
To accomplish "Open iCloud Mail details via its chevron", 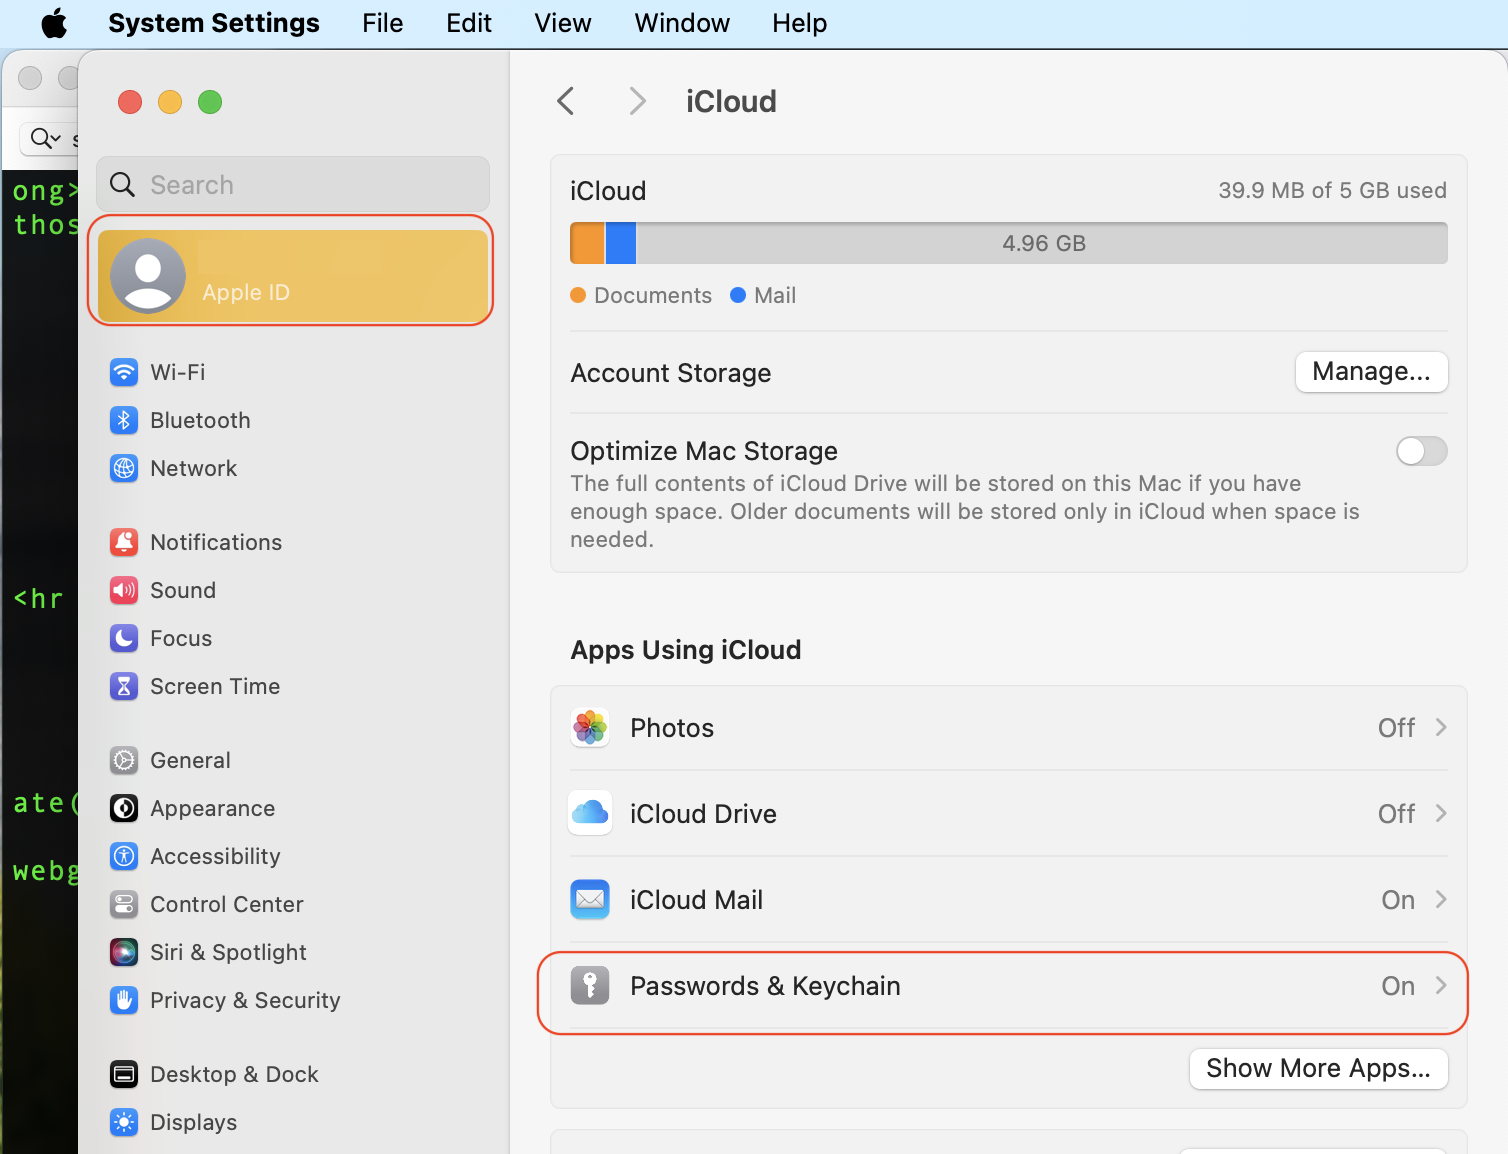I will pyautogui.click(x=1441, y=899).
